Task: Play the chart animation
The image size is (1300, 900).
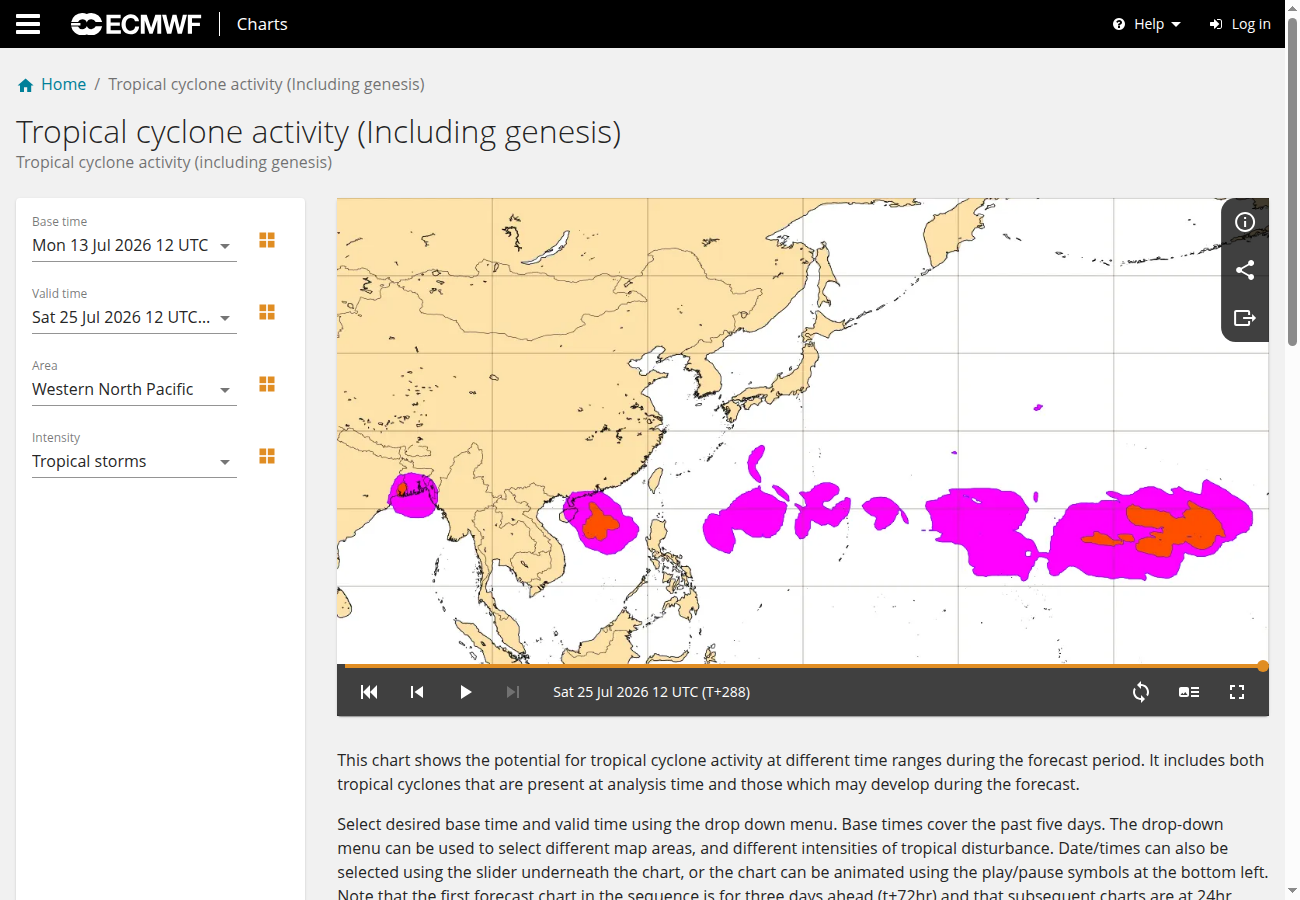Action: [465, 692]
